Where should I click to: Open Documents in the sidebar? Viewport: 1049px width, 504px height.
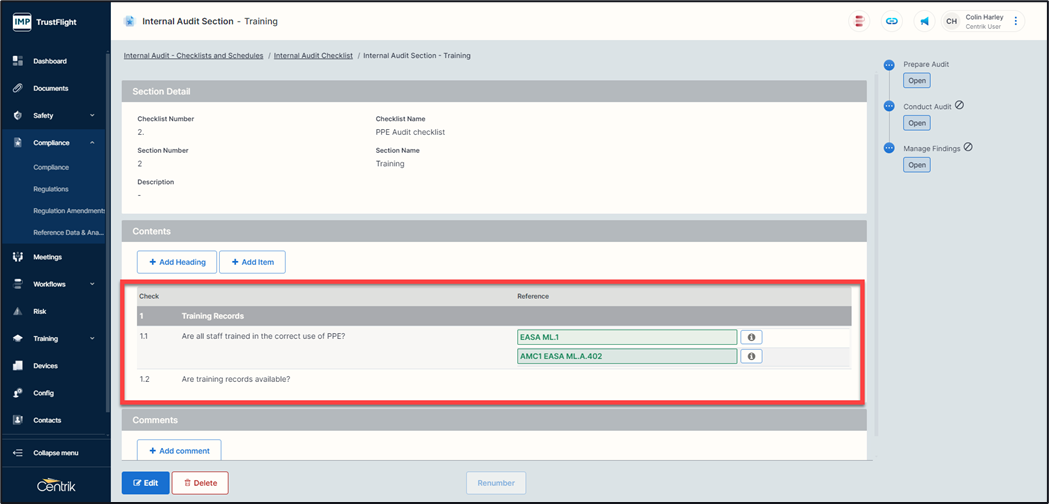50,88
